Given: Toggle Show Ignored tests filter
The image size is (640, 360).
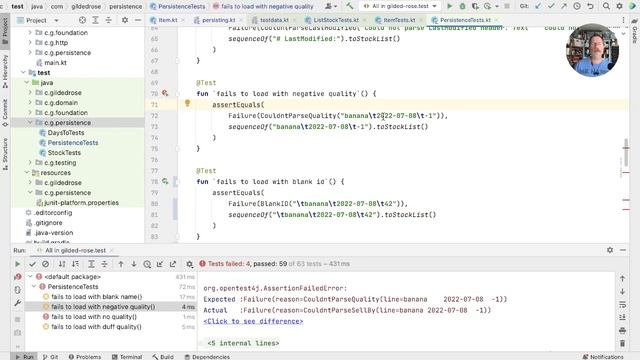Looking at the screenshot, I should click(x=45, y=264).
